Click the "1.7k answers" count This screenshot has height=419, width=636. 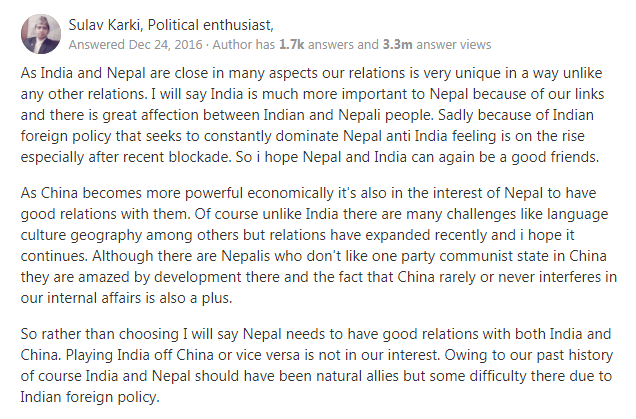point(312,44)
